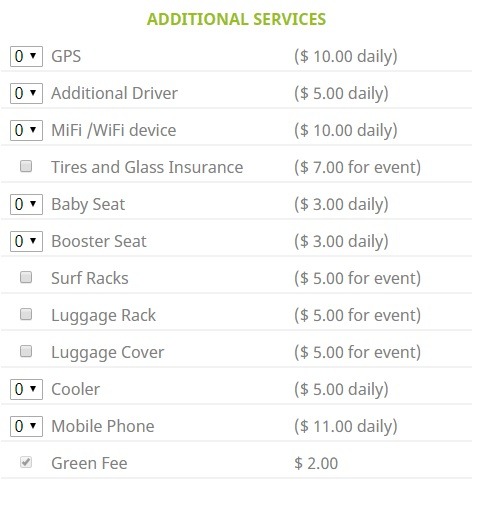
Task: Click the Surf Racks label text
Action: 90,278
